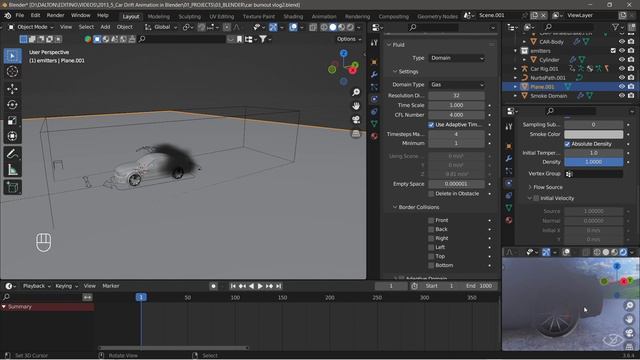Open the outliner filter funnel icon

click(616, 27)
